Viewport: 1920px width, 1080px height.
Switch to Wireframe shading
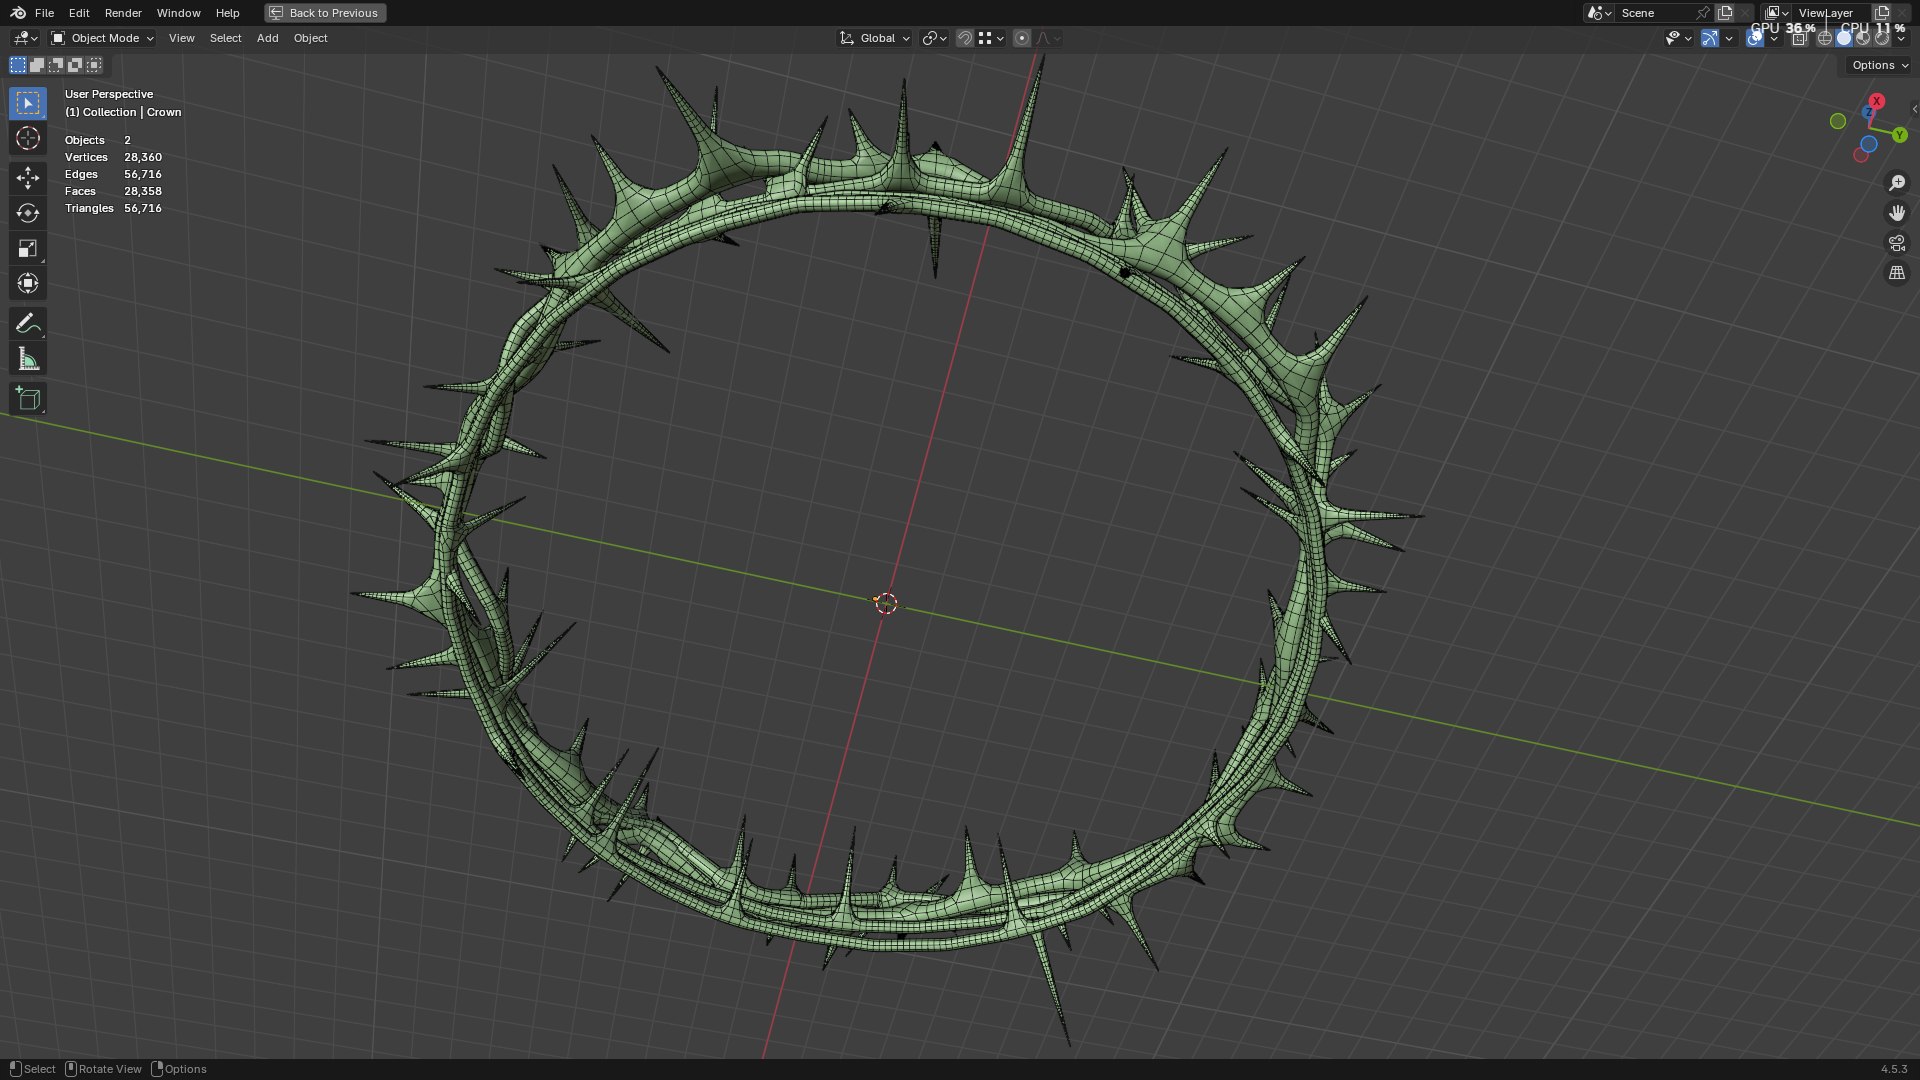coord(1825,38)
